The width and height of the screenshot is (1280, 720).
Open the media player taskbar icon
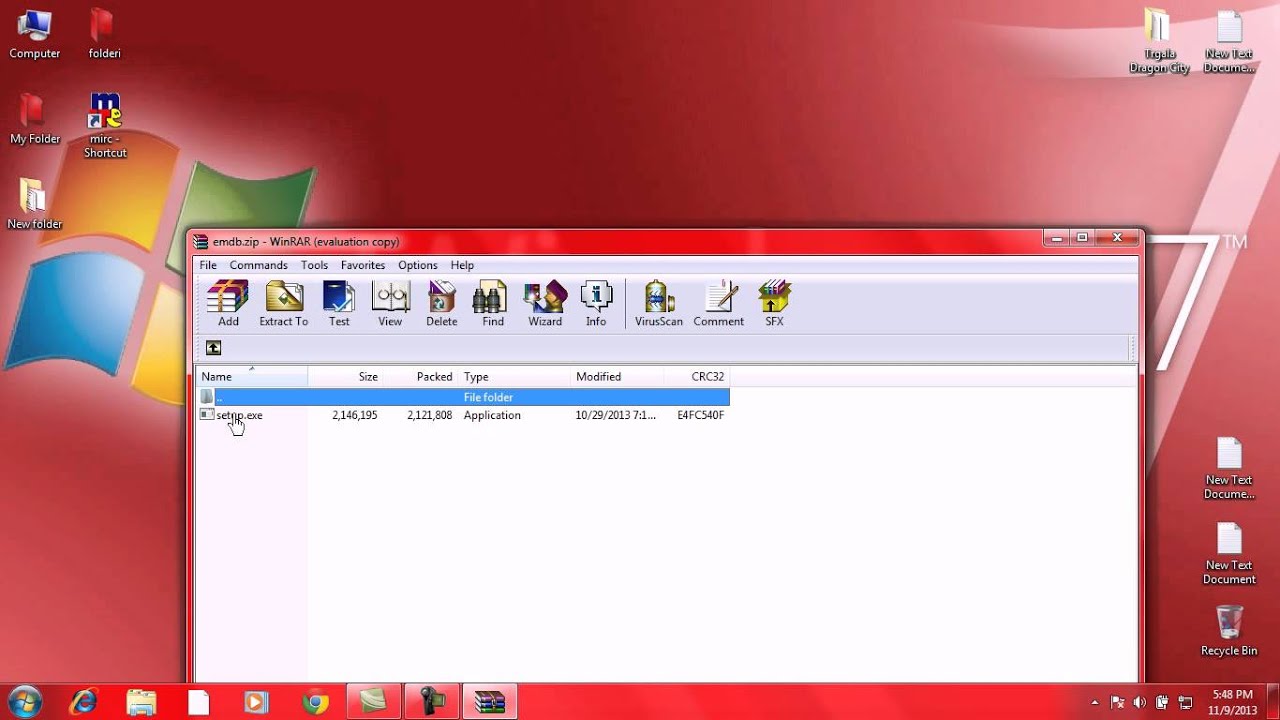pos(257,702)
